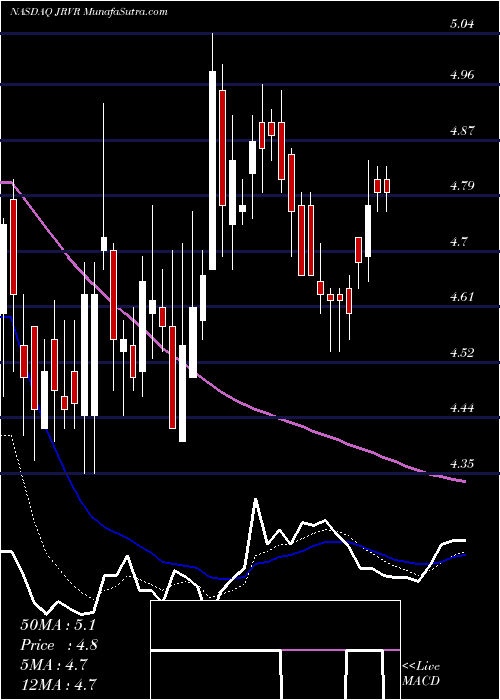This screenshot has height=700, width=500.
Task: Click the <<Live MACD label
Action: 421,674
